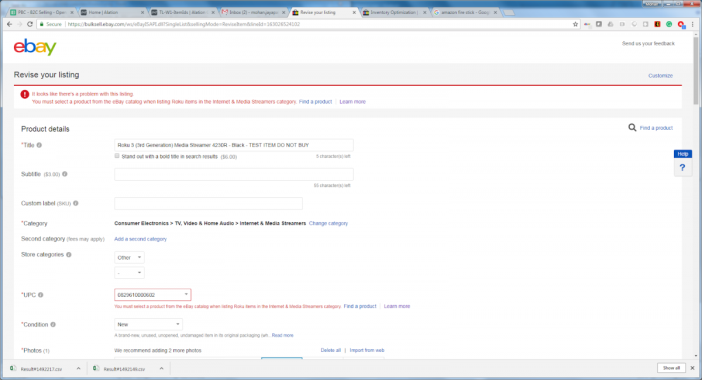Open UPC info icon
Screen dimensions: 702x380
pos(41,295)
